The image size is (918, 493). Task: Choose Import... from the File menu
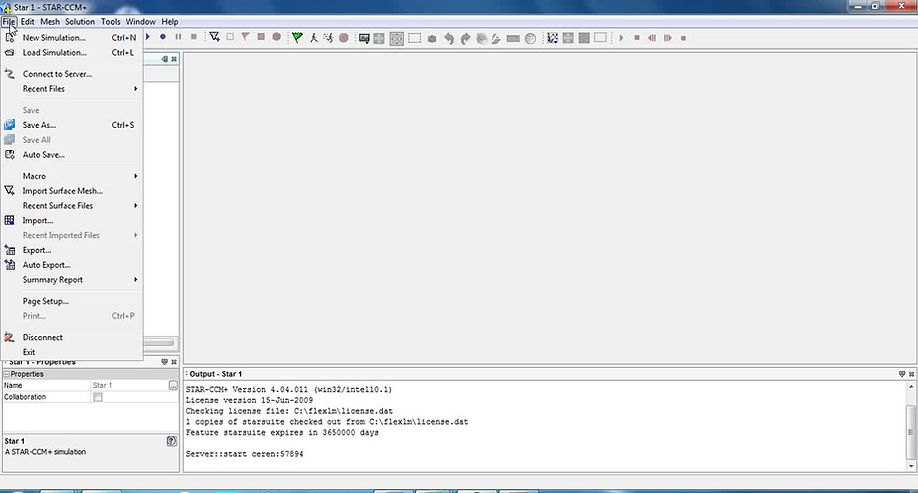coord(72,221)
